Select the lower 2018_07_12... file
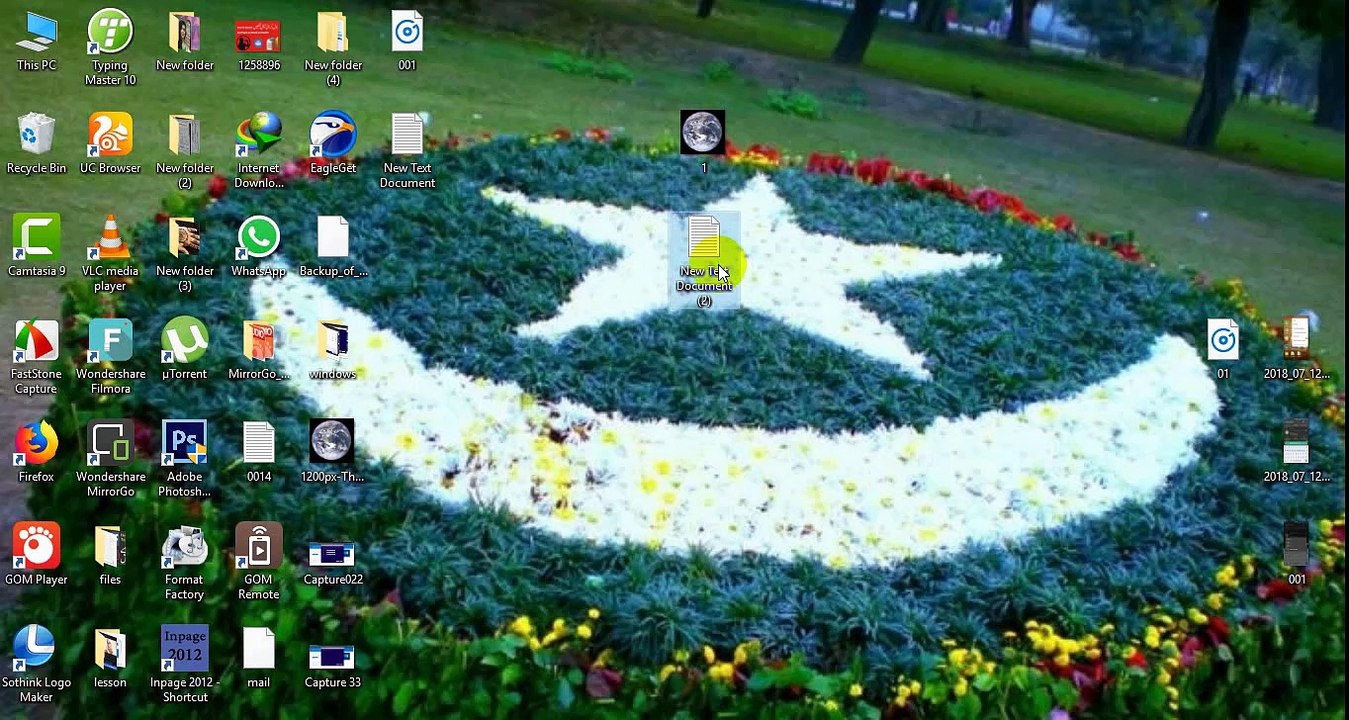1349x720 pixels. [x=1296, y=453]
